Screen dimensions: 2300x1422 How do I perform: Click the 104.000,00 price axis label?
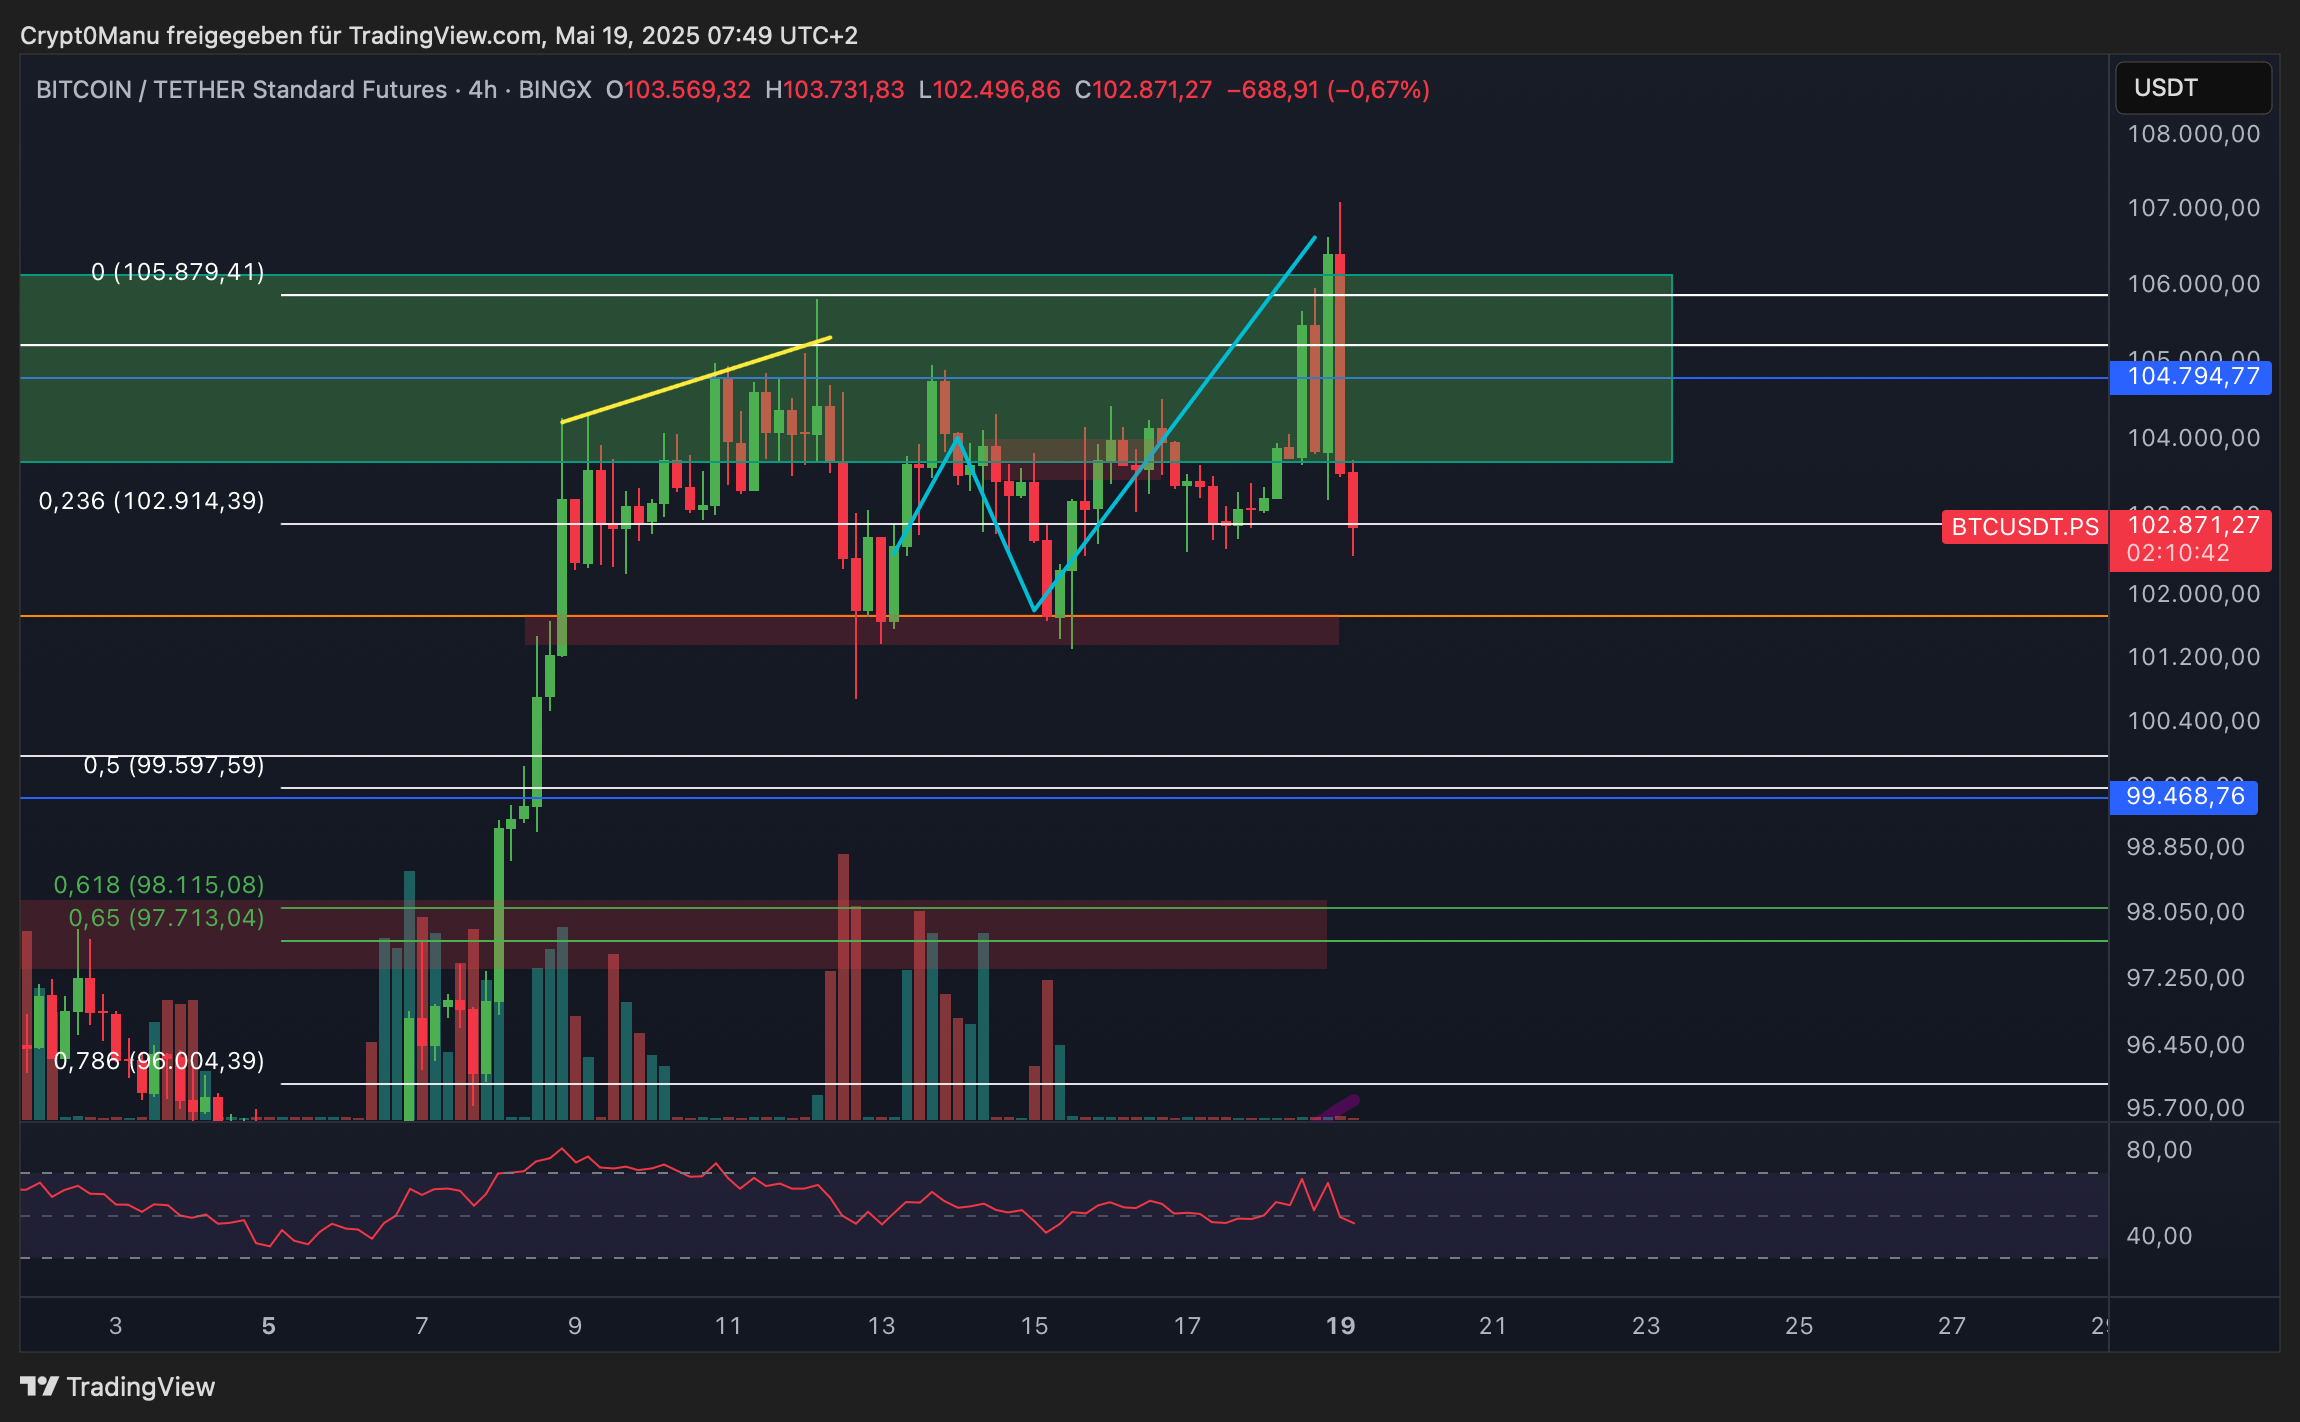2193,438
